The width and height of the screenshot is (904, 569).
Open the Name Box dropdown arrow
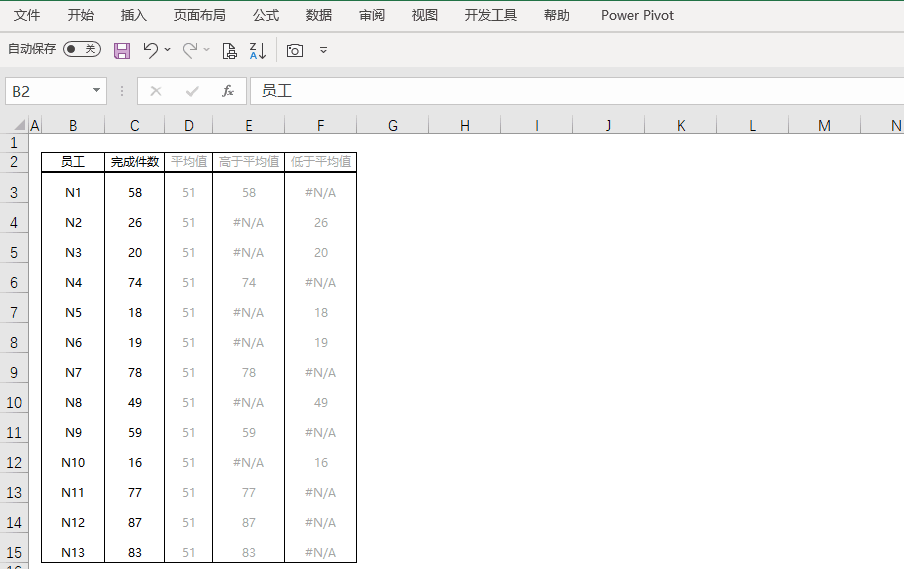(x=96, y=91)
